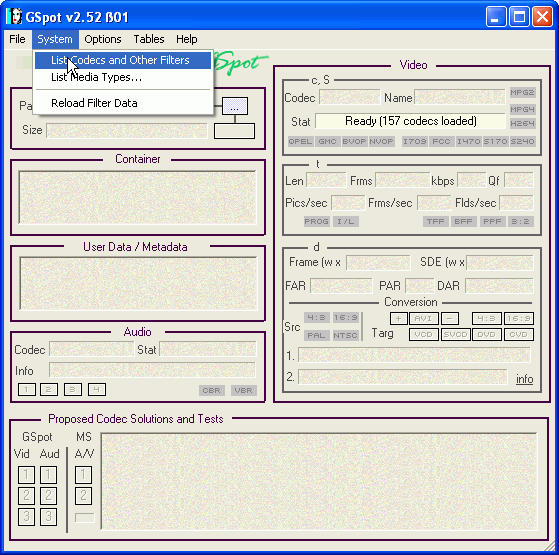Click the GMC flag indicator

coord(327,142)
